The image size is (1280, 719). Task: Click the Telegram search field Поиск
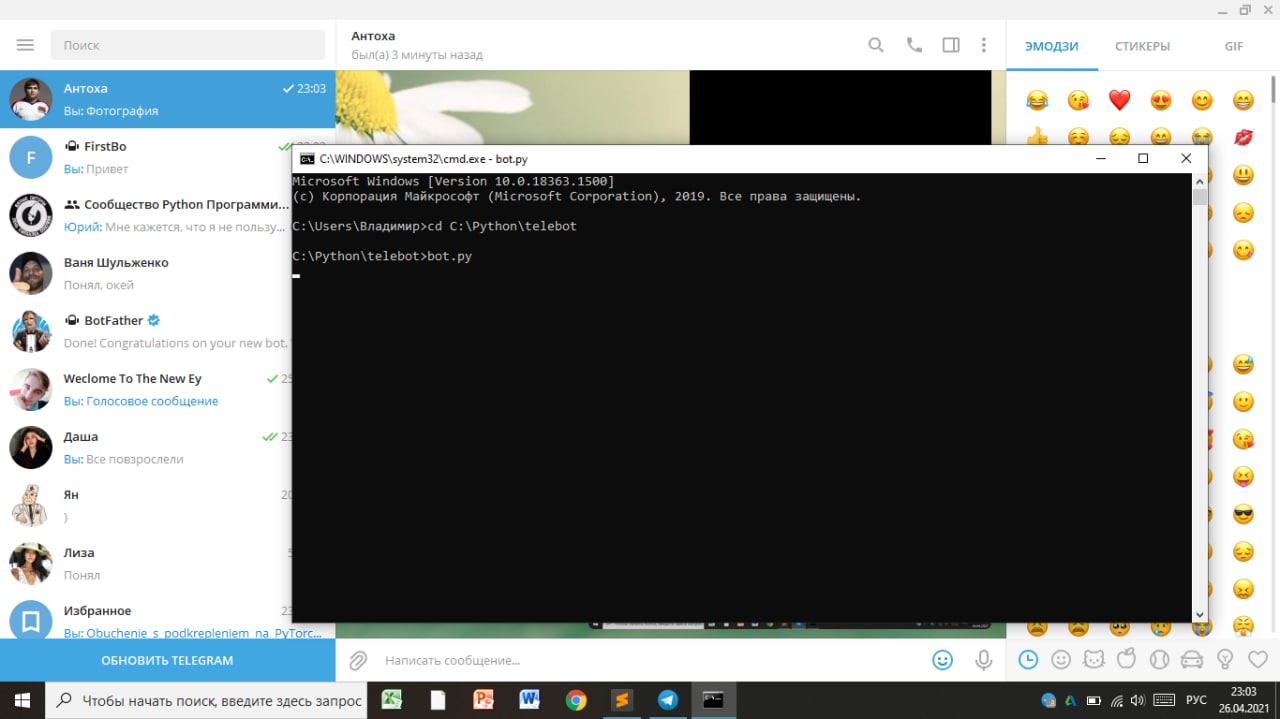pos(187,45)
